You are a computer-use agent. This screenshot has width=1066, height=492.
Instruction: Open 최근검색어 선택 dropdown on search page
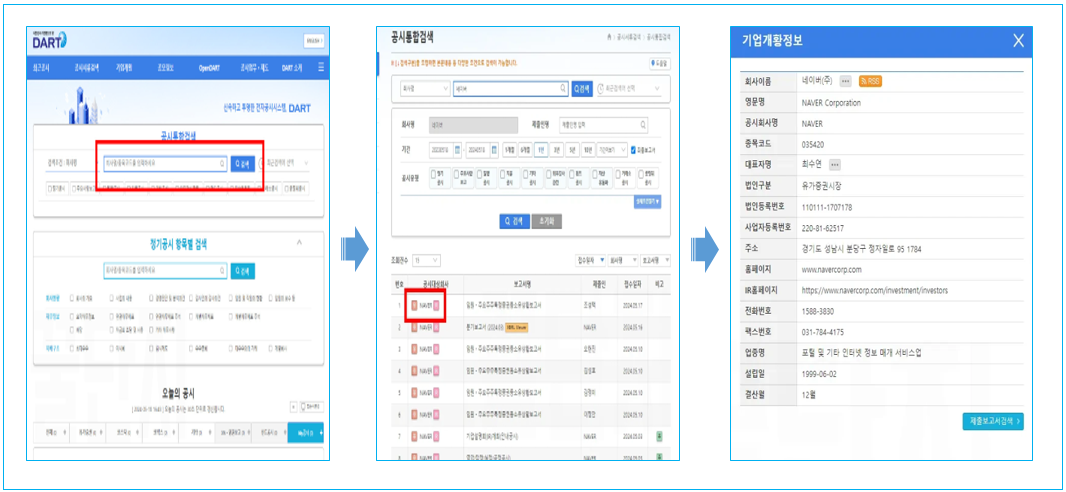pyautogui.click(x=630, y=88)
